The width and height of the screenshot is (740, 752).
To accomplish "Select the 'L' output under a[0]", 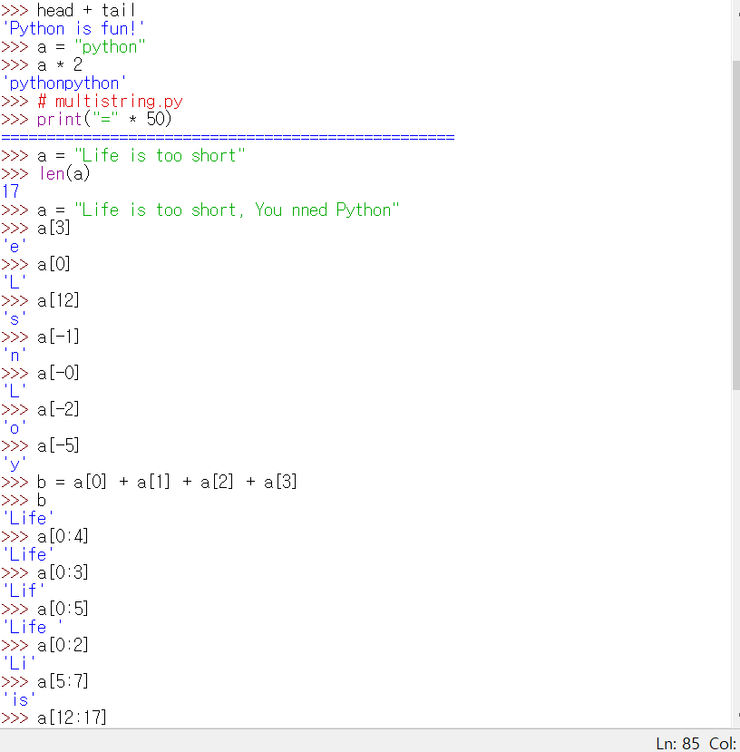I will [x=14, y=282].
